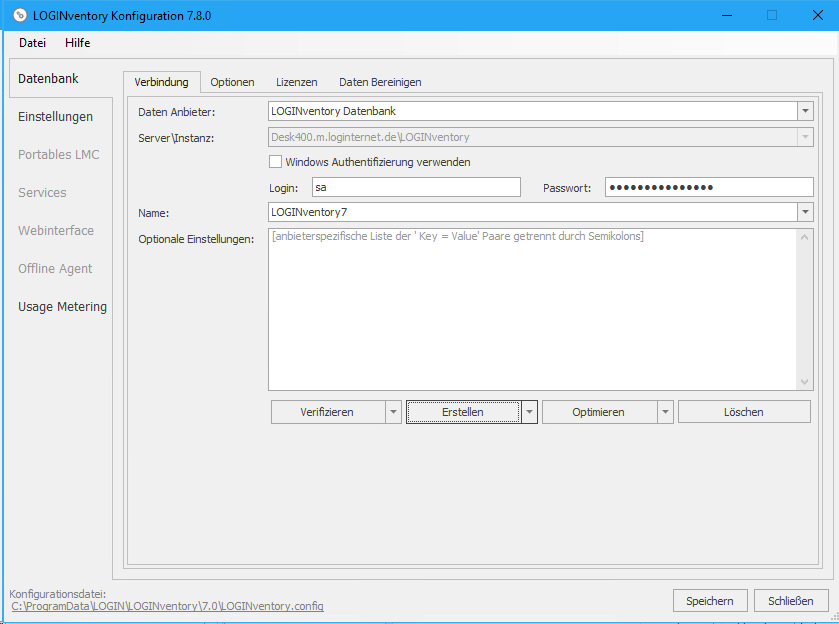Image resolution: width=839 pixels, height=624 pixels.
Task: Open the Optimieren split-button arrow
Action: 665,412
